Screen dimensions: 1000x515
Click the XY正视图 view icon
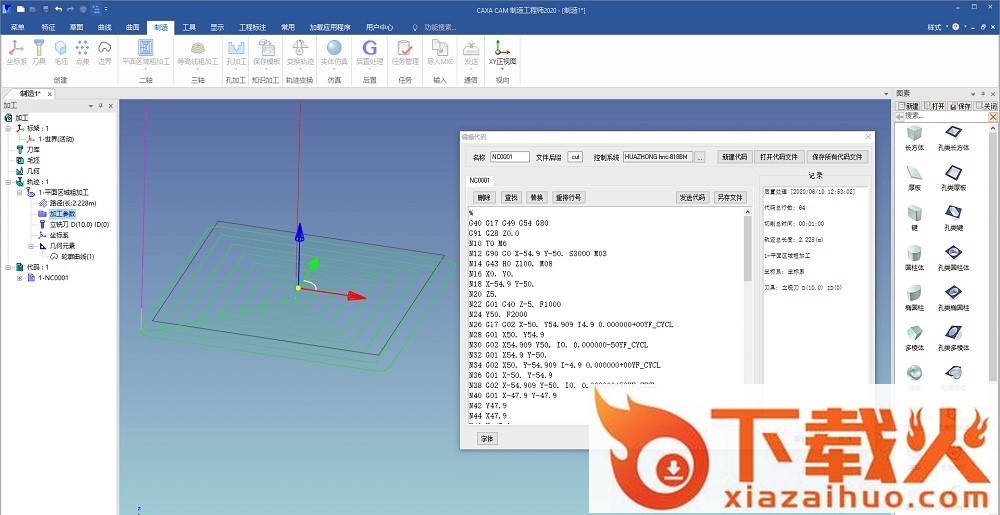click(503, 52)
